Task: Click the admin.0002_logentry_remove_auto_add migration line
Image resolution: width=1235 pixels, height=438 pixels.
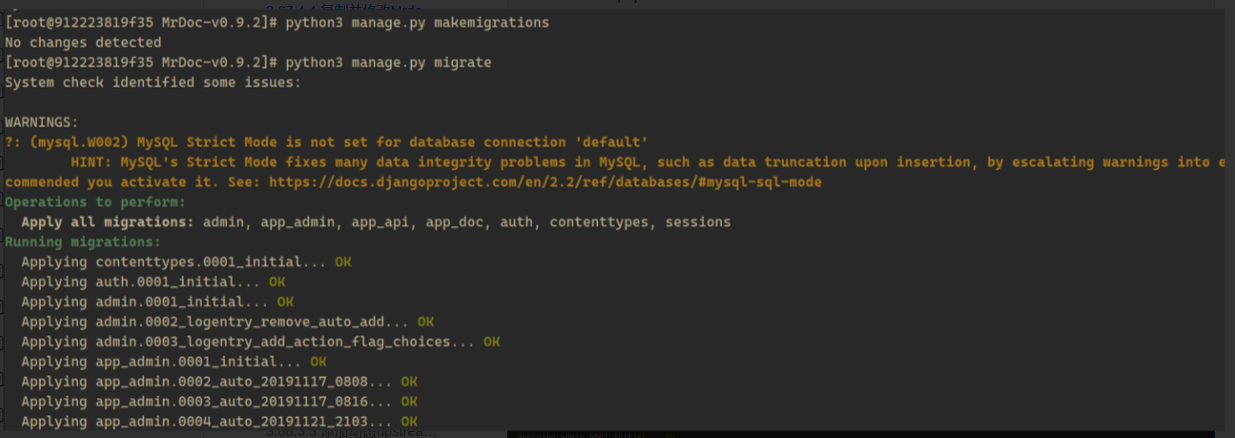Action: (214, 322)
